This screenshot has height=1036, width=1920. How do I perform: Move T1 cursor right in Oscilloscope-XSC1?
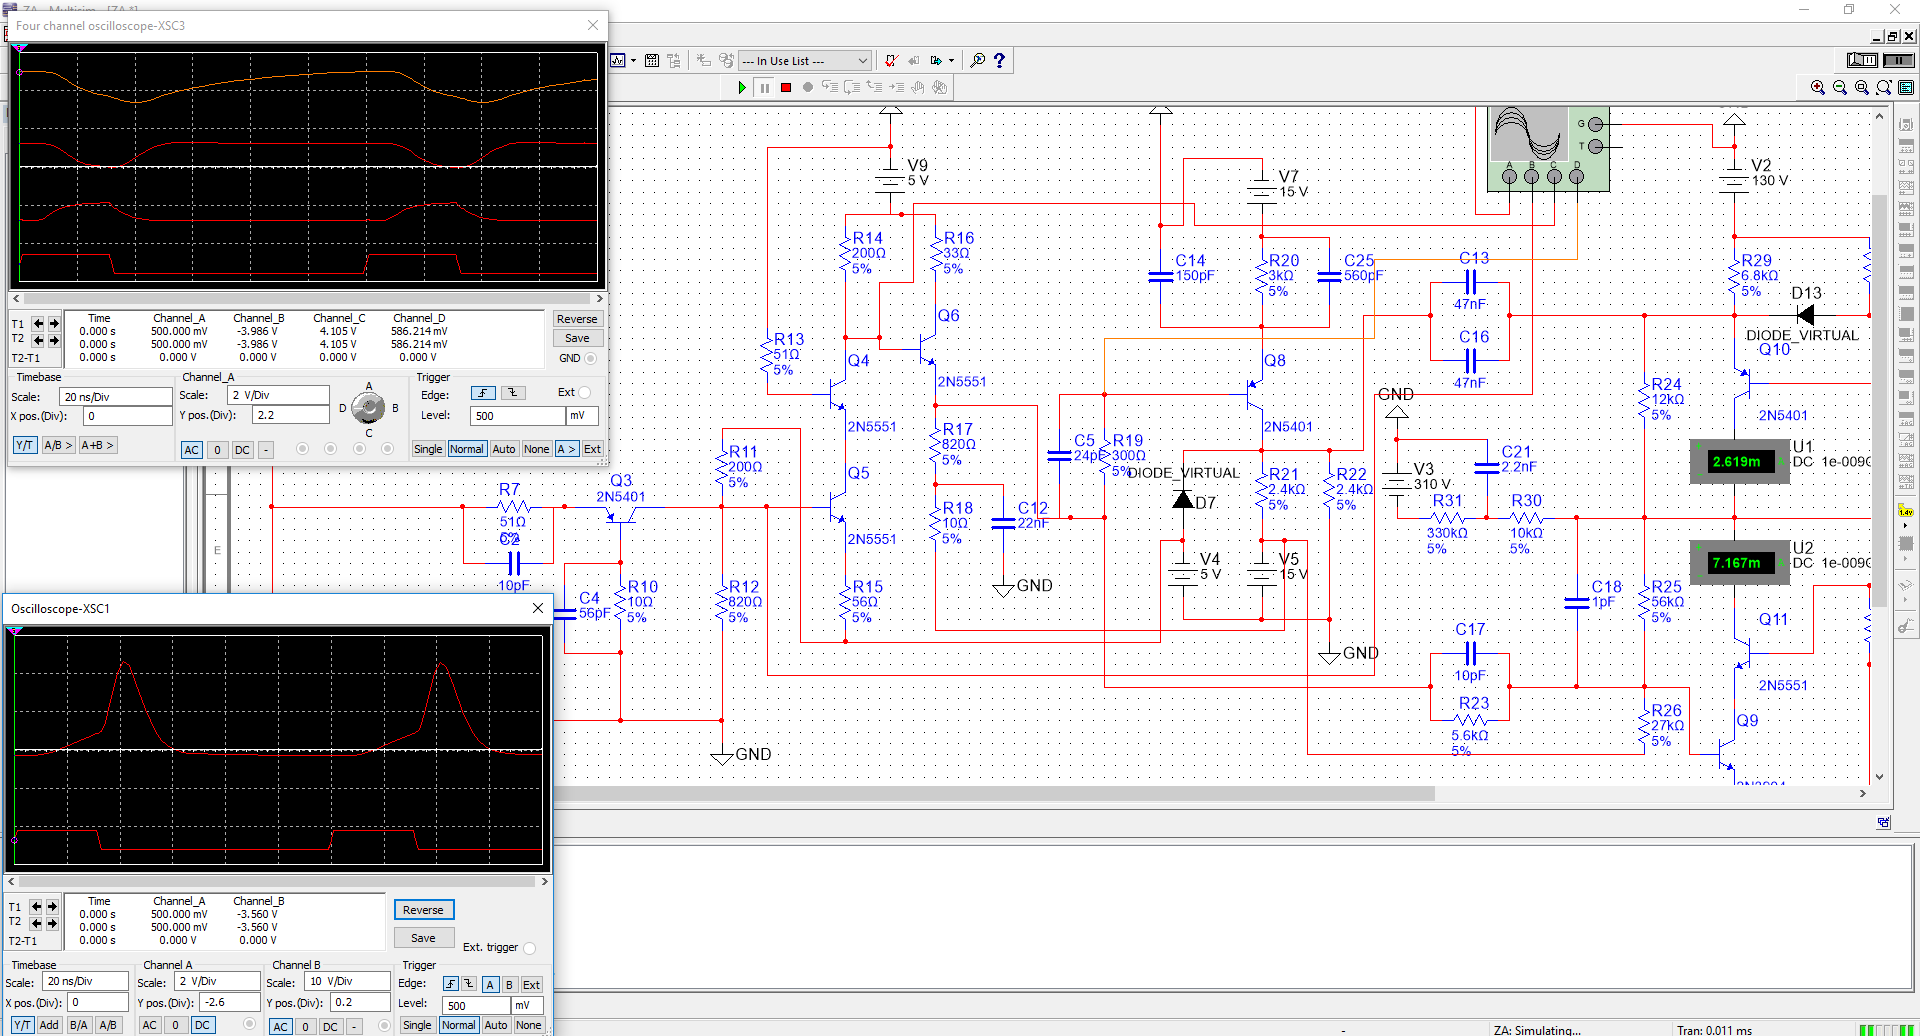[x=52, y=907]
